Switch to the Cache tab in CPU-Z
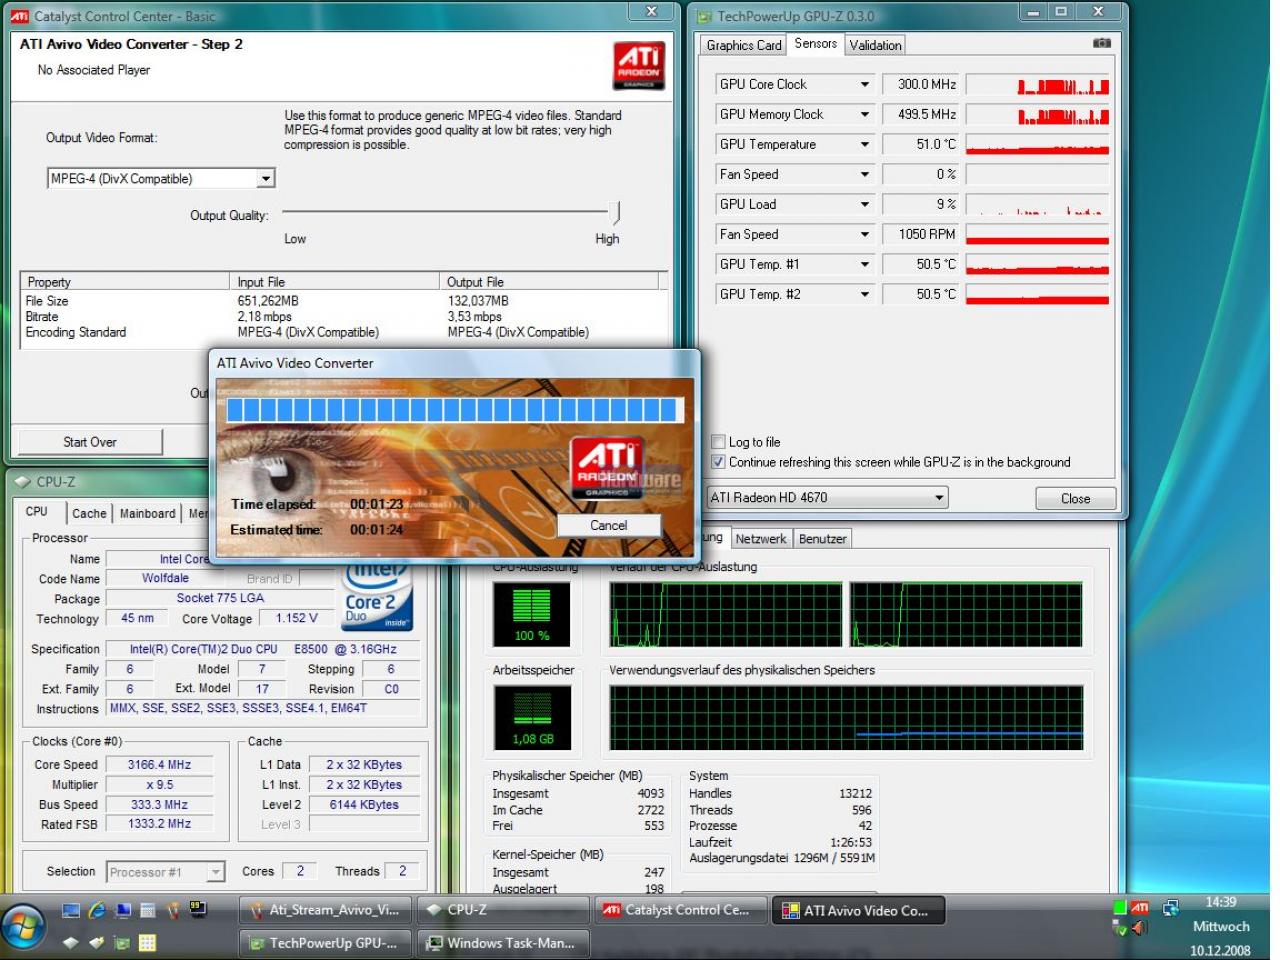This screenshot has width=1280, height=960. tap(89, 513)
